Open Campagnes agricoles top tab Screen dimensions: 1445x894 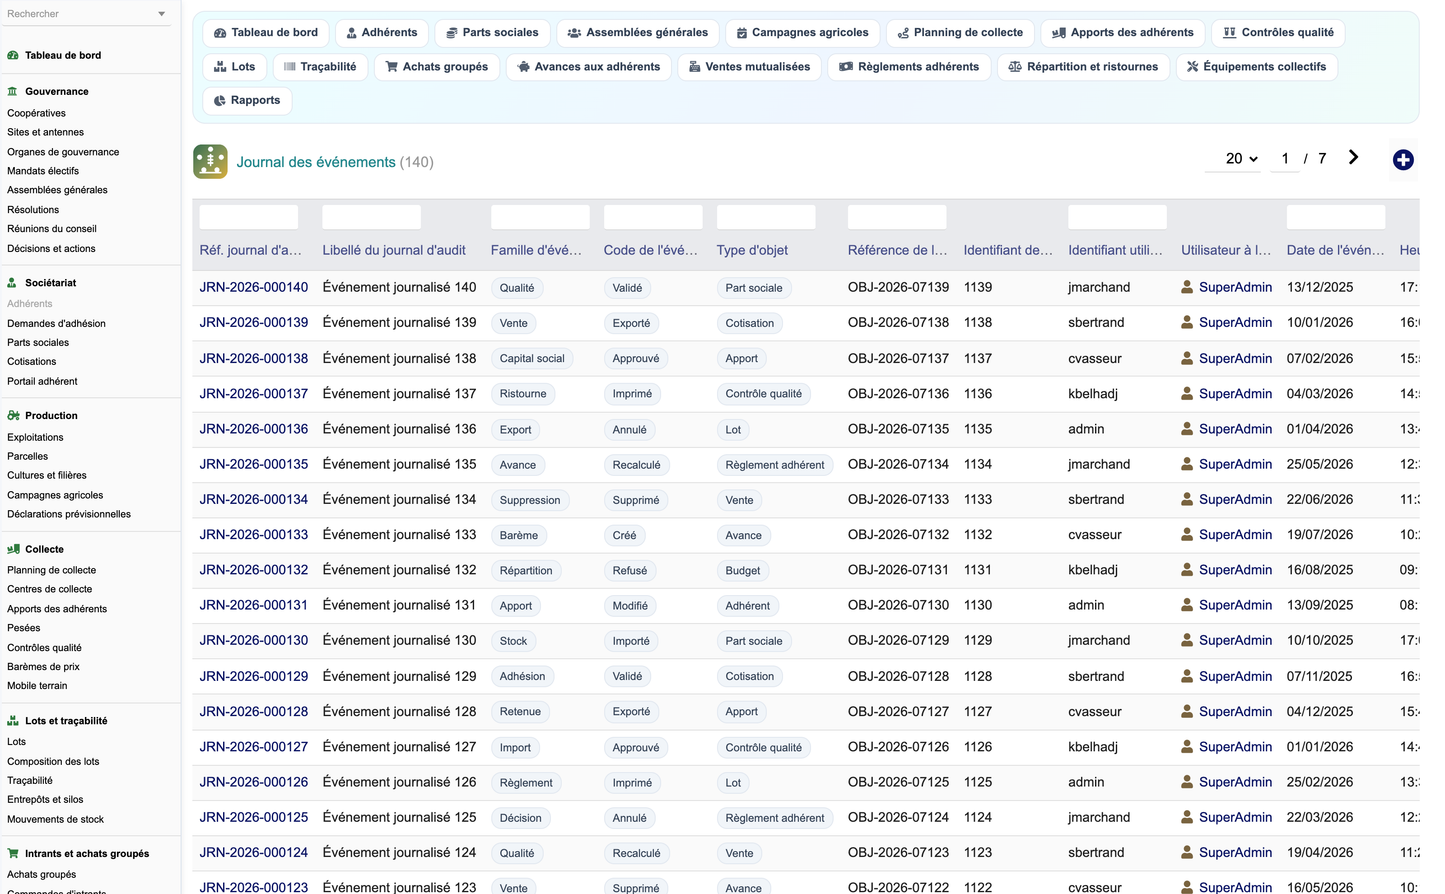tap(803, 33)
